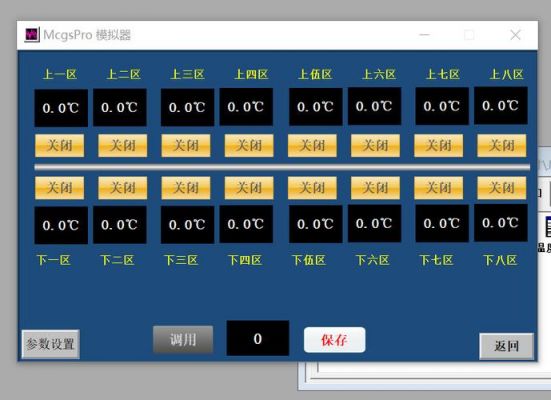Image resolution: width=551 pixels, height=400 pixels.
Task: Click the gray 调用 recall button
Action: [x=183, y=340]
